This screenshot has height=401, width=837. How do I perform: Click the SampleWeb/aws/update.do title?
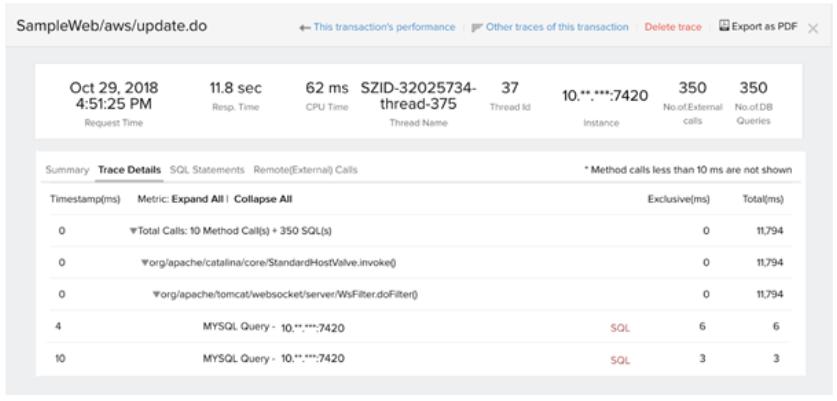(x=112, y=26)
